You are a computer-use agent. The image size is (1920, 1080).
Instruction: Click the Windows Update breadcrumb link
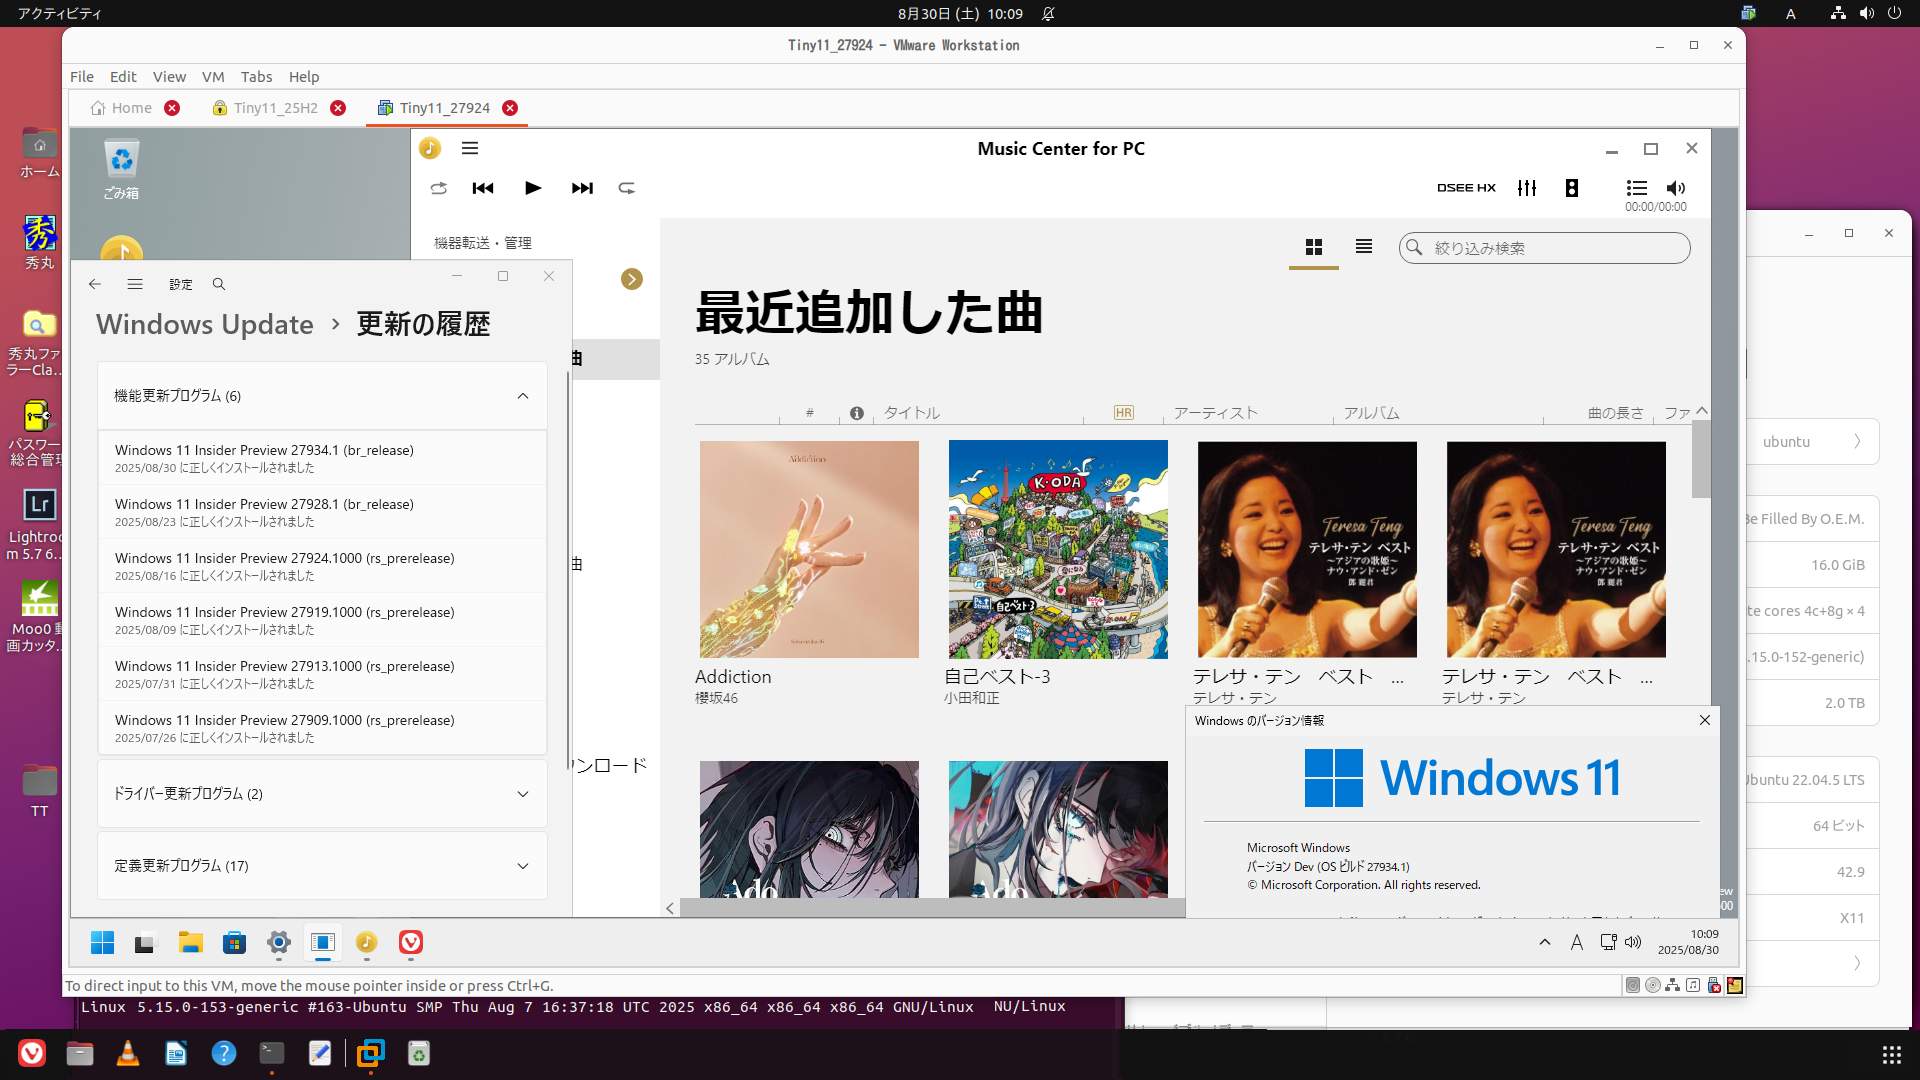click(205, 324)
